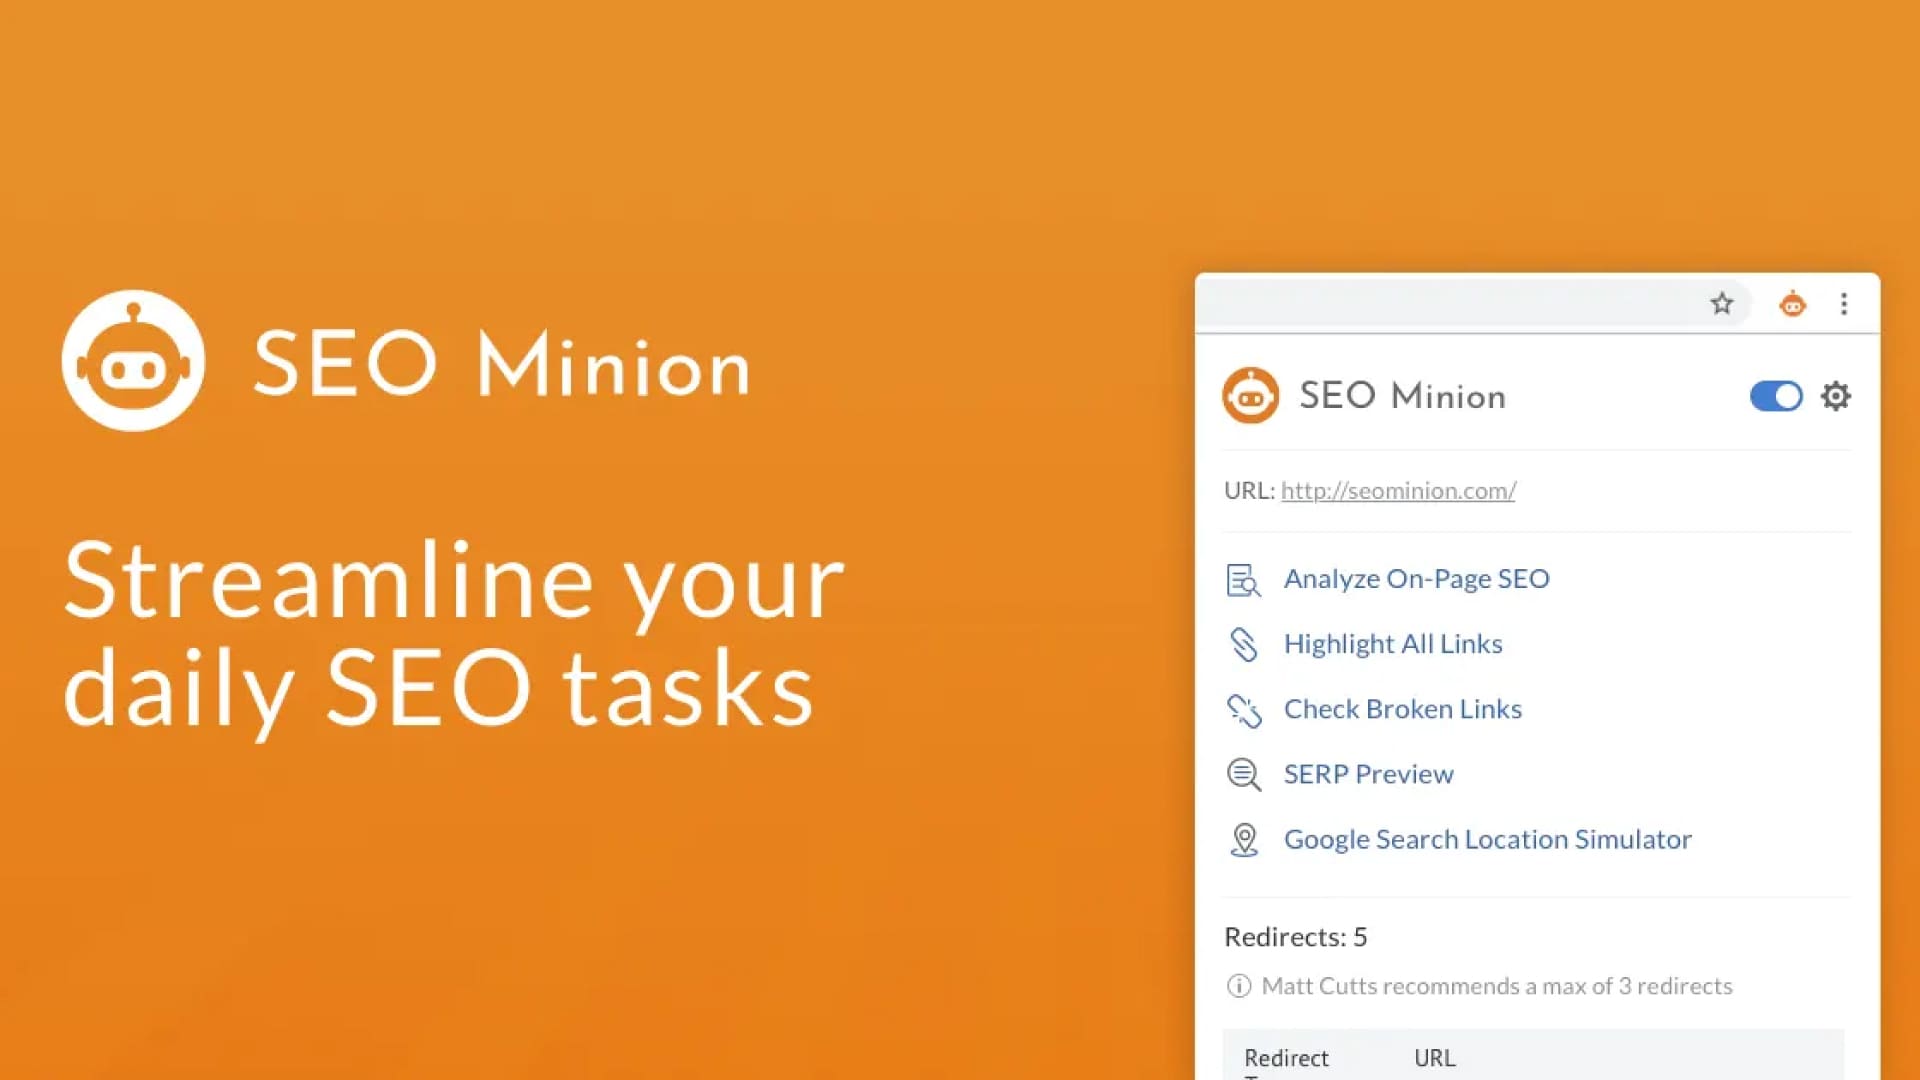Screen dimensions: 1920x1080
Task: Click the settings gear icon
Action: (x=1837, y=397)
